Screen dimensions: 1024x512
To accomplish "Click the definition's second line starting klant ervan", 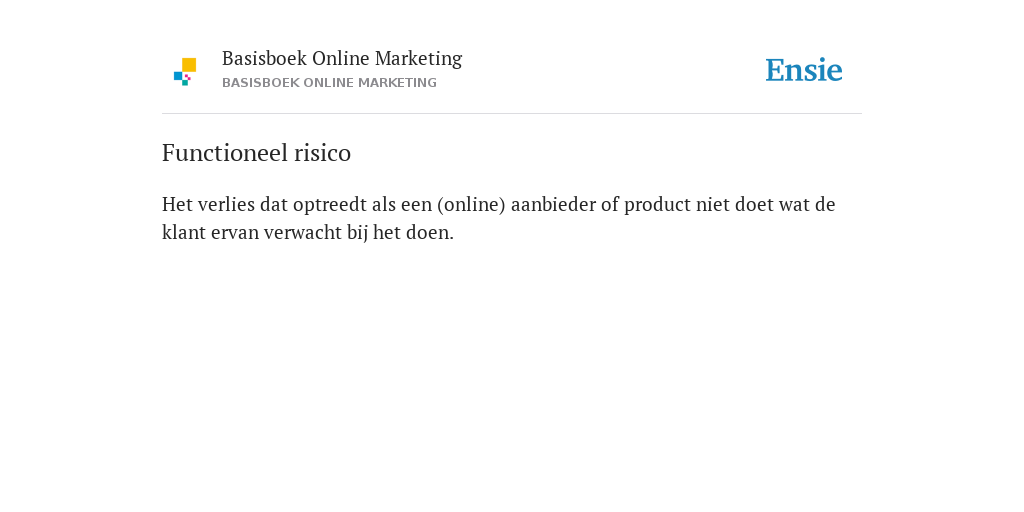I will 308,232.
